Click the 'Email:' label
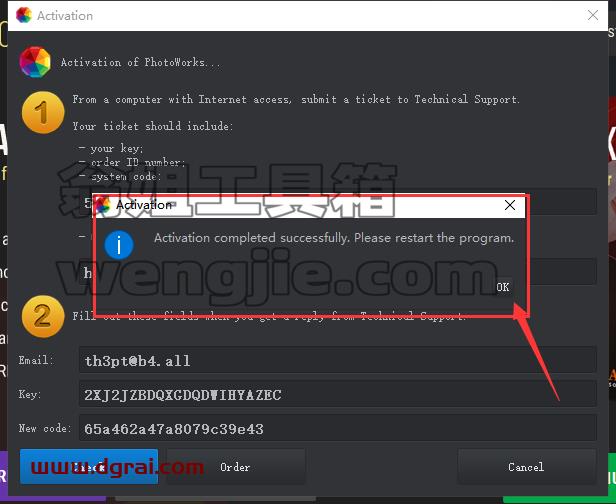 coord(36,360)
